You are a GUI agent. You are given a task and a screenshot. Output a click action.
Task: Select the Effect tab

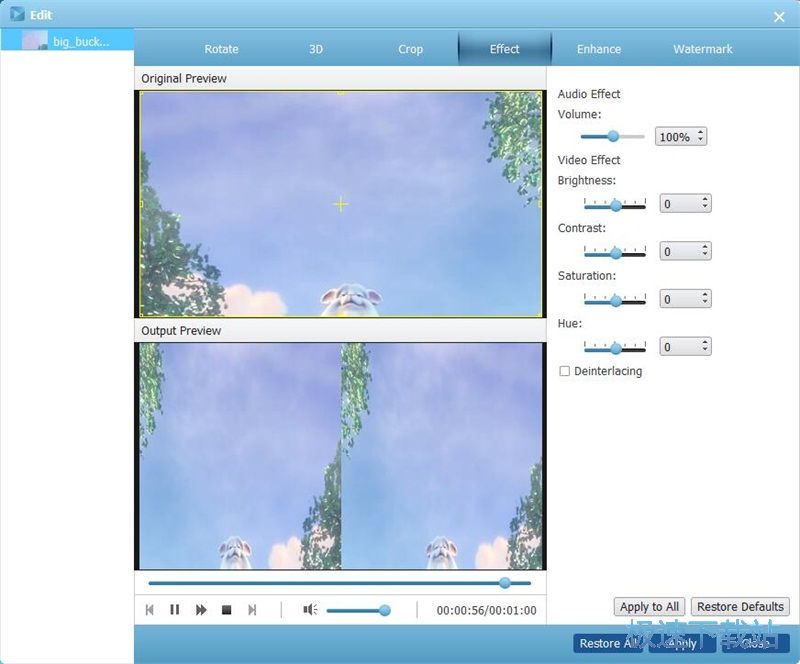(x=505, y=49)
